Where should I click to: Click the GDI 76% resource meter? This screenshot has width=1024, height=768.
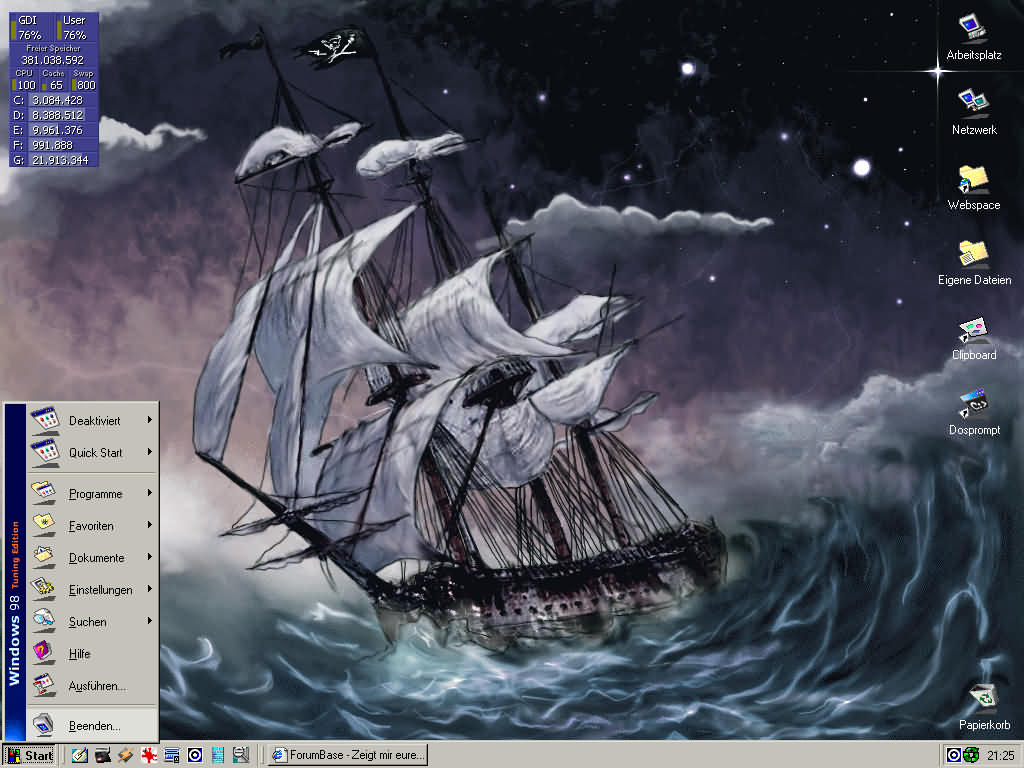pos(29,27)
